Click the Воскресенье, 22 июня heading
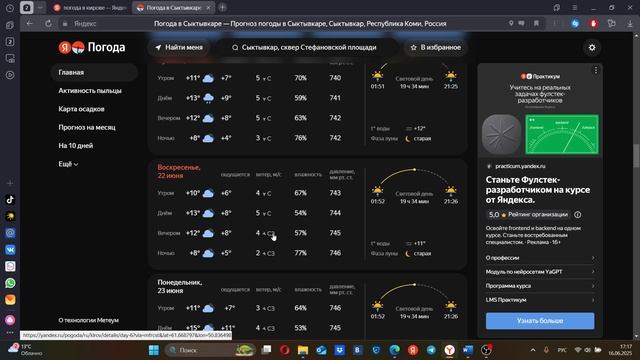This screenshot has height=360, width=640. [x=179, y=171]
